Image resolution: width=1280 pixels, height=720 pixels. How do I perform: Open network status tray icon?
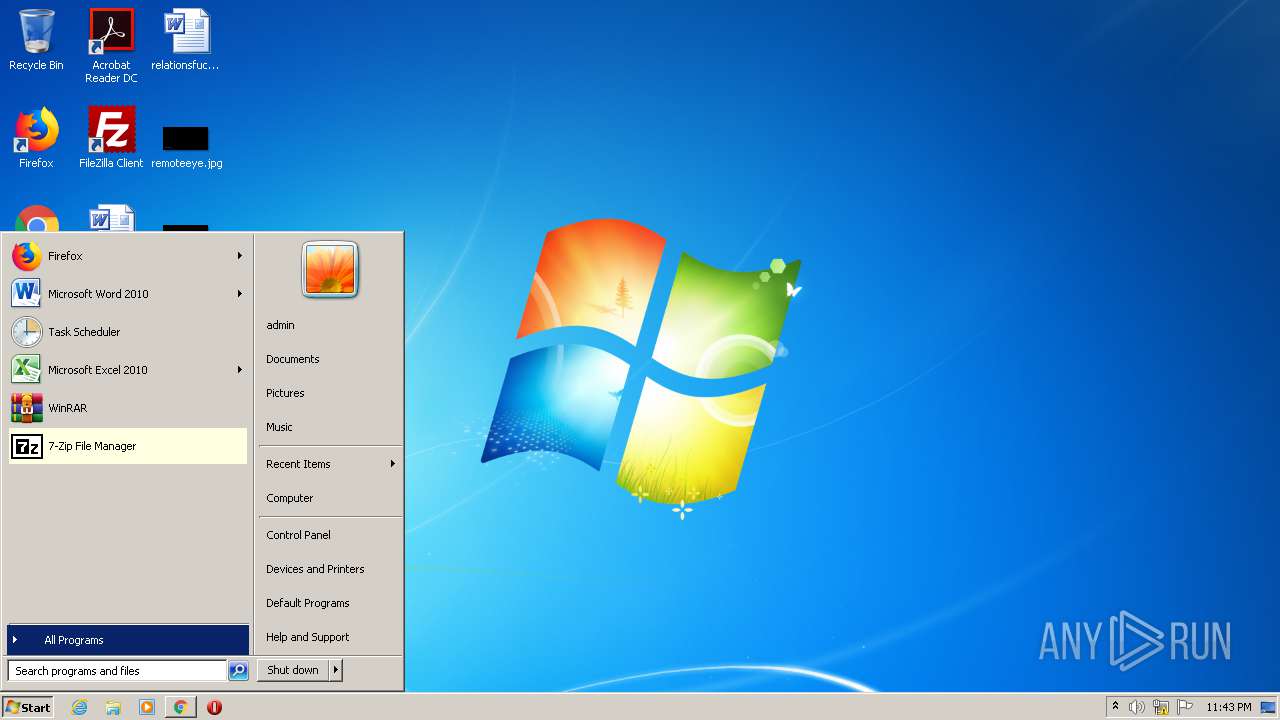(1161, 707)
